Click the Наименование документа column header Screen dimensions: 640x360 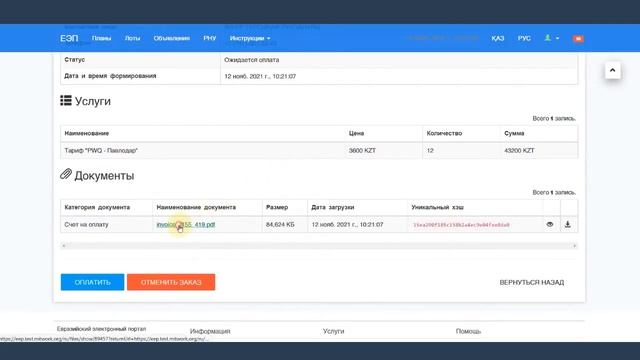pos(196,207)
